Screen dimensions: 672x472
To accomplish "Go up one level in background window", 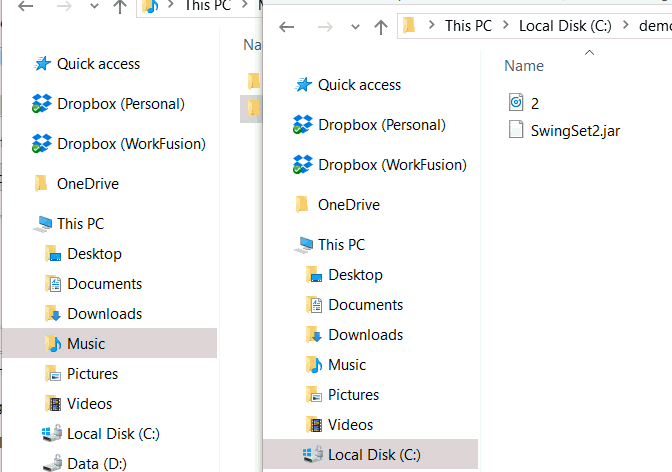I will pos(120,6).
